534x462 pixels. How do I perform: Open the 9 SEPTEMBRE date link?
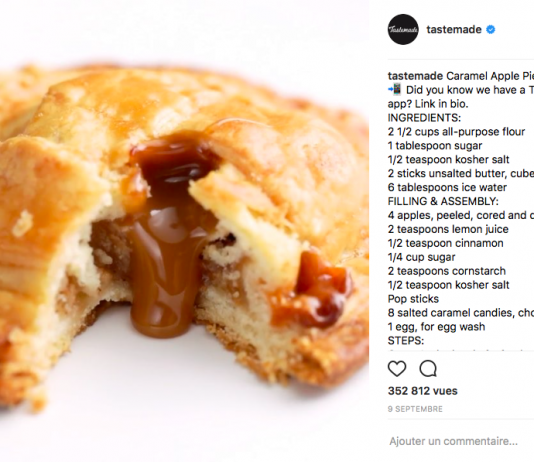click(x=415, y=409)
